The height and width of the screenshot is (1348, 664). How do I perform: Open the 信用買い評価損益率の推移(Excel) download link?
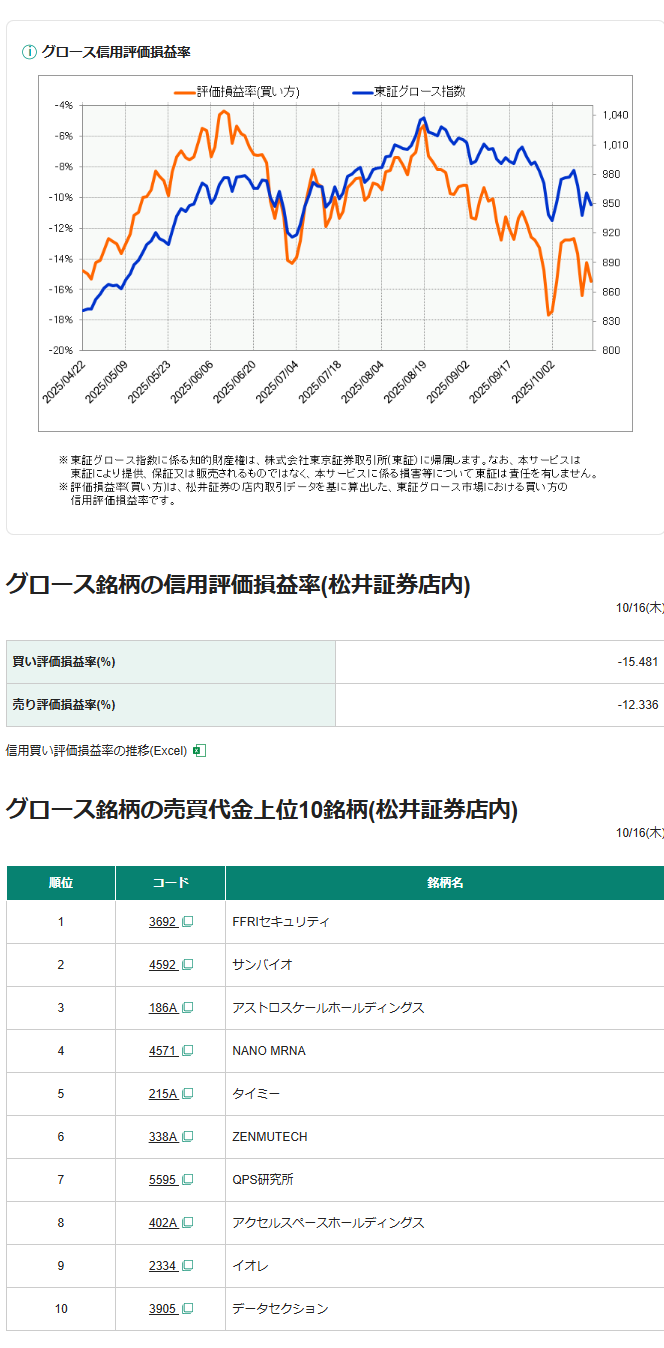96,750
